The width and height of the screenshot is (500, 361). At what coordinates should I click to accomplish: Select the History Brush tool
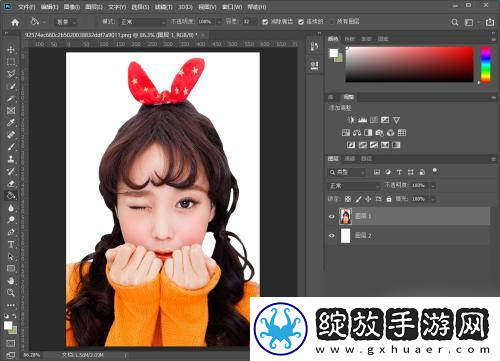tap(11, 171)
